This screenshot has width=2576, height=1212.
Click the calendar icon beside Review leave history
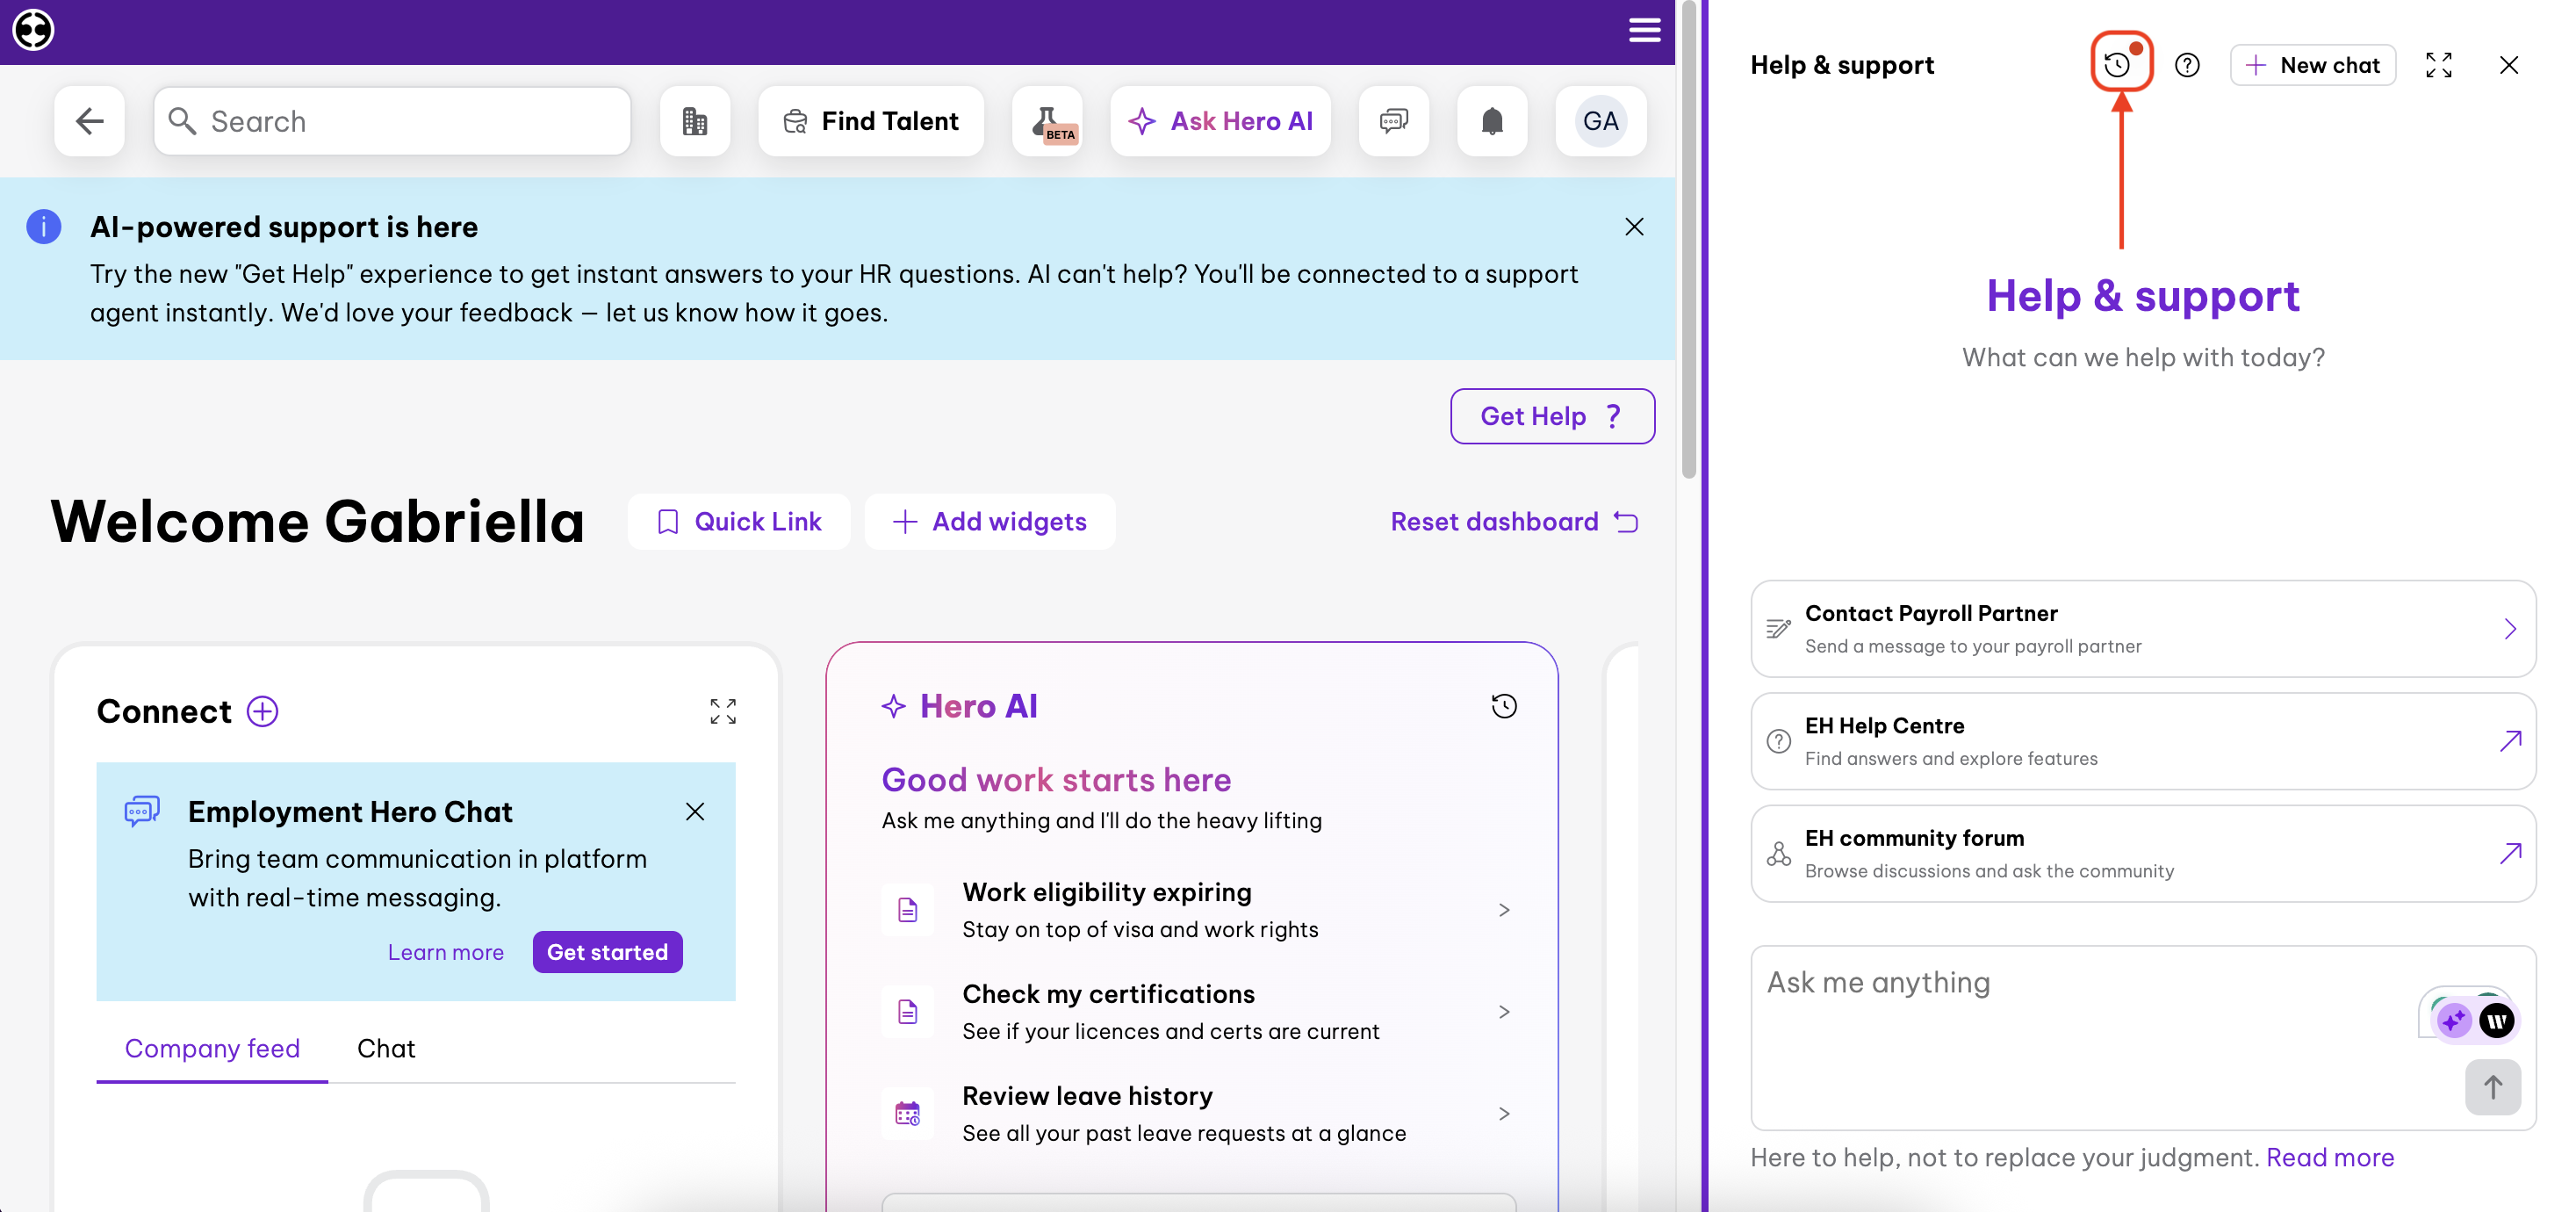click(x=908, y=1114)
